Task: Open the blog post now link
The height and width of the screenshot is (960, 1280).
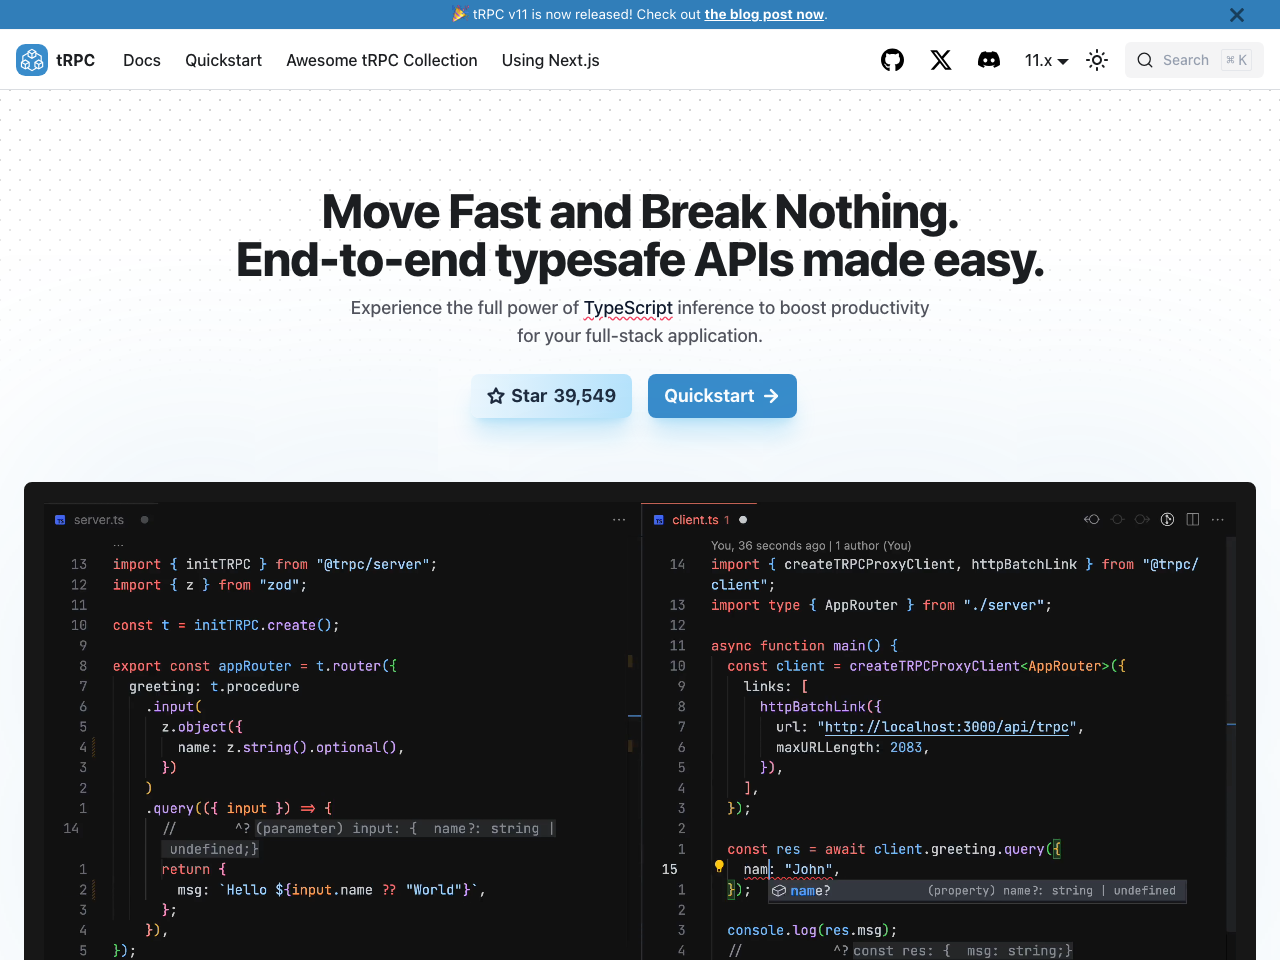Action: [764, 14]
